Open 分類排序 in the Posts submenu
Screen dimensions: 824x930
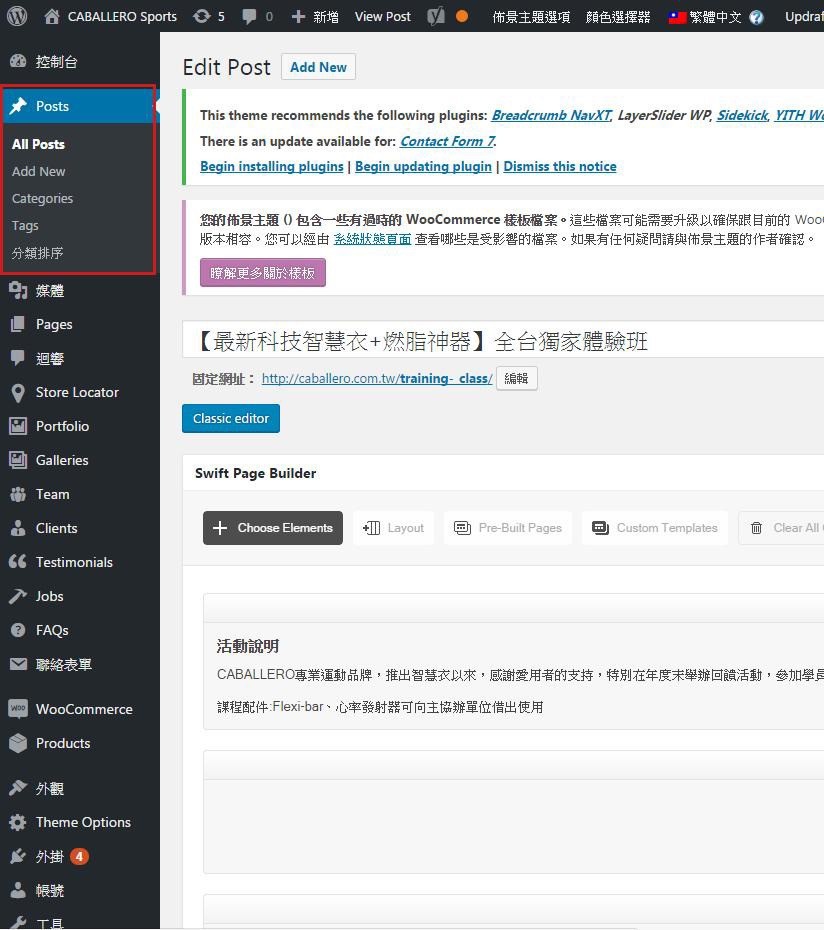click(x=37, y=253)
